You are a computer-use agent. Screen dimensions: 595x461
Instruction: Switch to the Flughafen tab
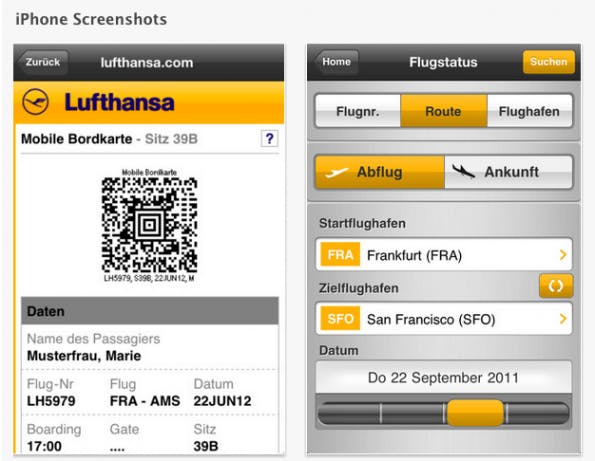529,111
